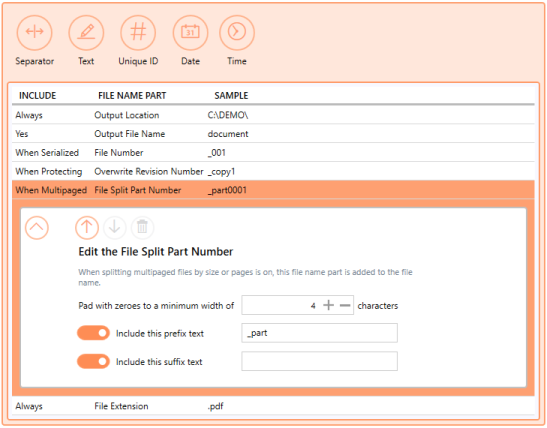Click the When Protecting include cell

tap(49, 171)
